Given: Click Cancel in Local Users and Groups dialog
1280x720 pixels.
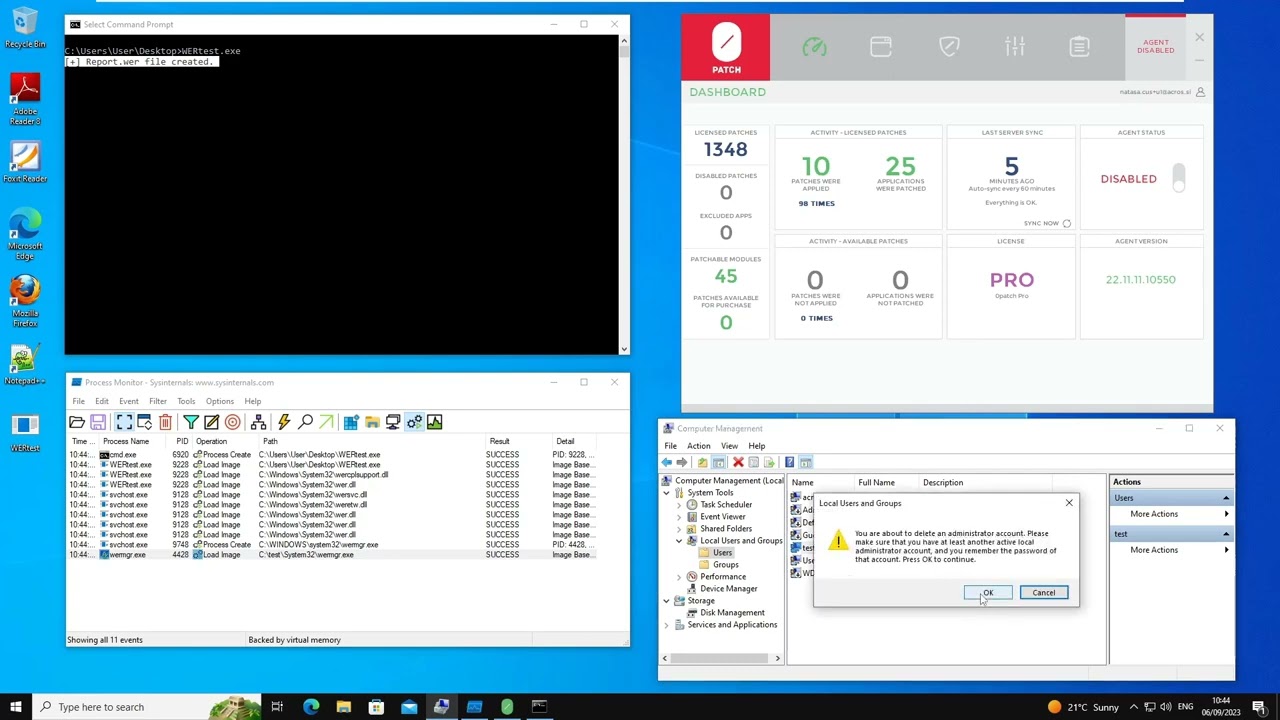Looking at the screenshot, I should tap(1044, 593).
